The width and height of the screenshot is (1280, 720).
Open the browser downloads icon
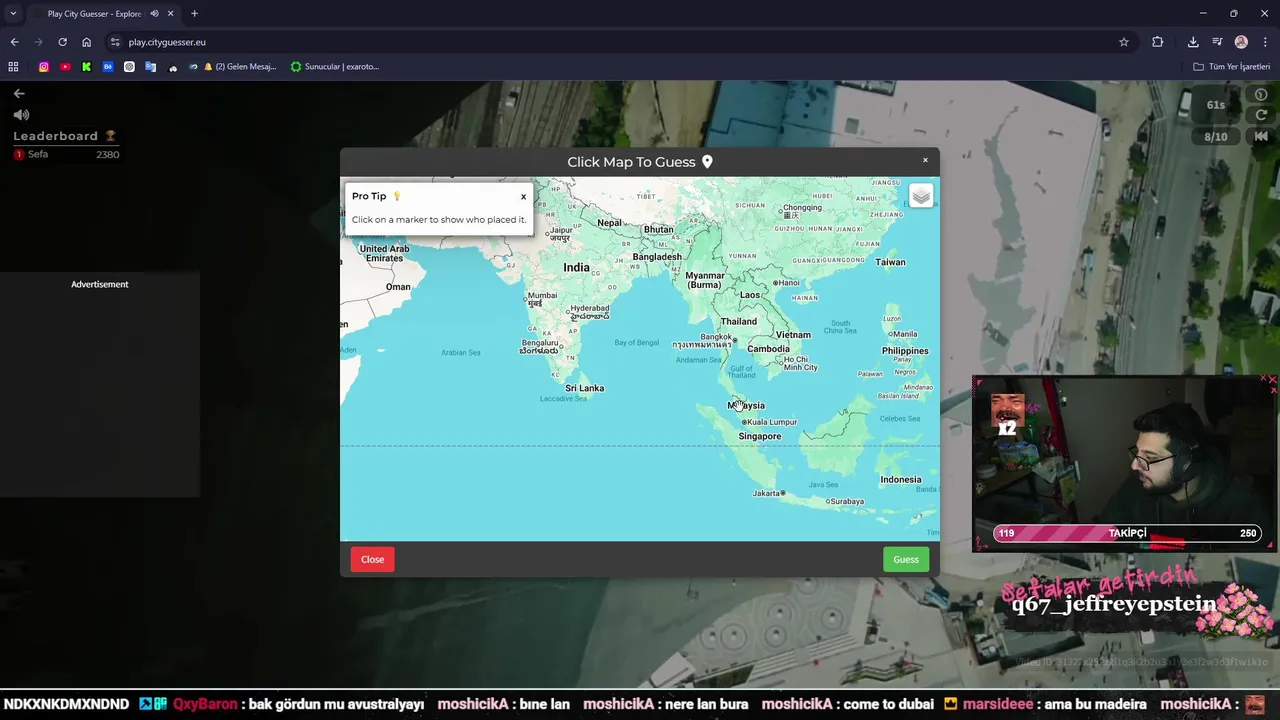pos(1193,42)
